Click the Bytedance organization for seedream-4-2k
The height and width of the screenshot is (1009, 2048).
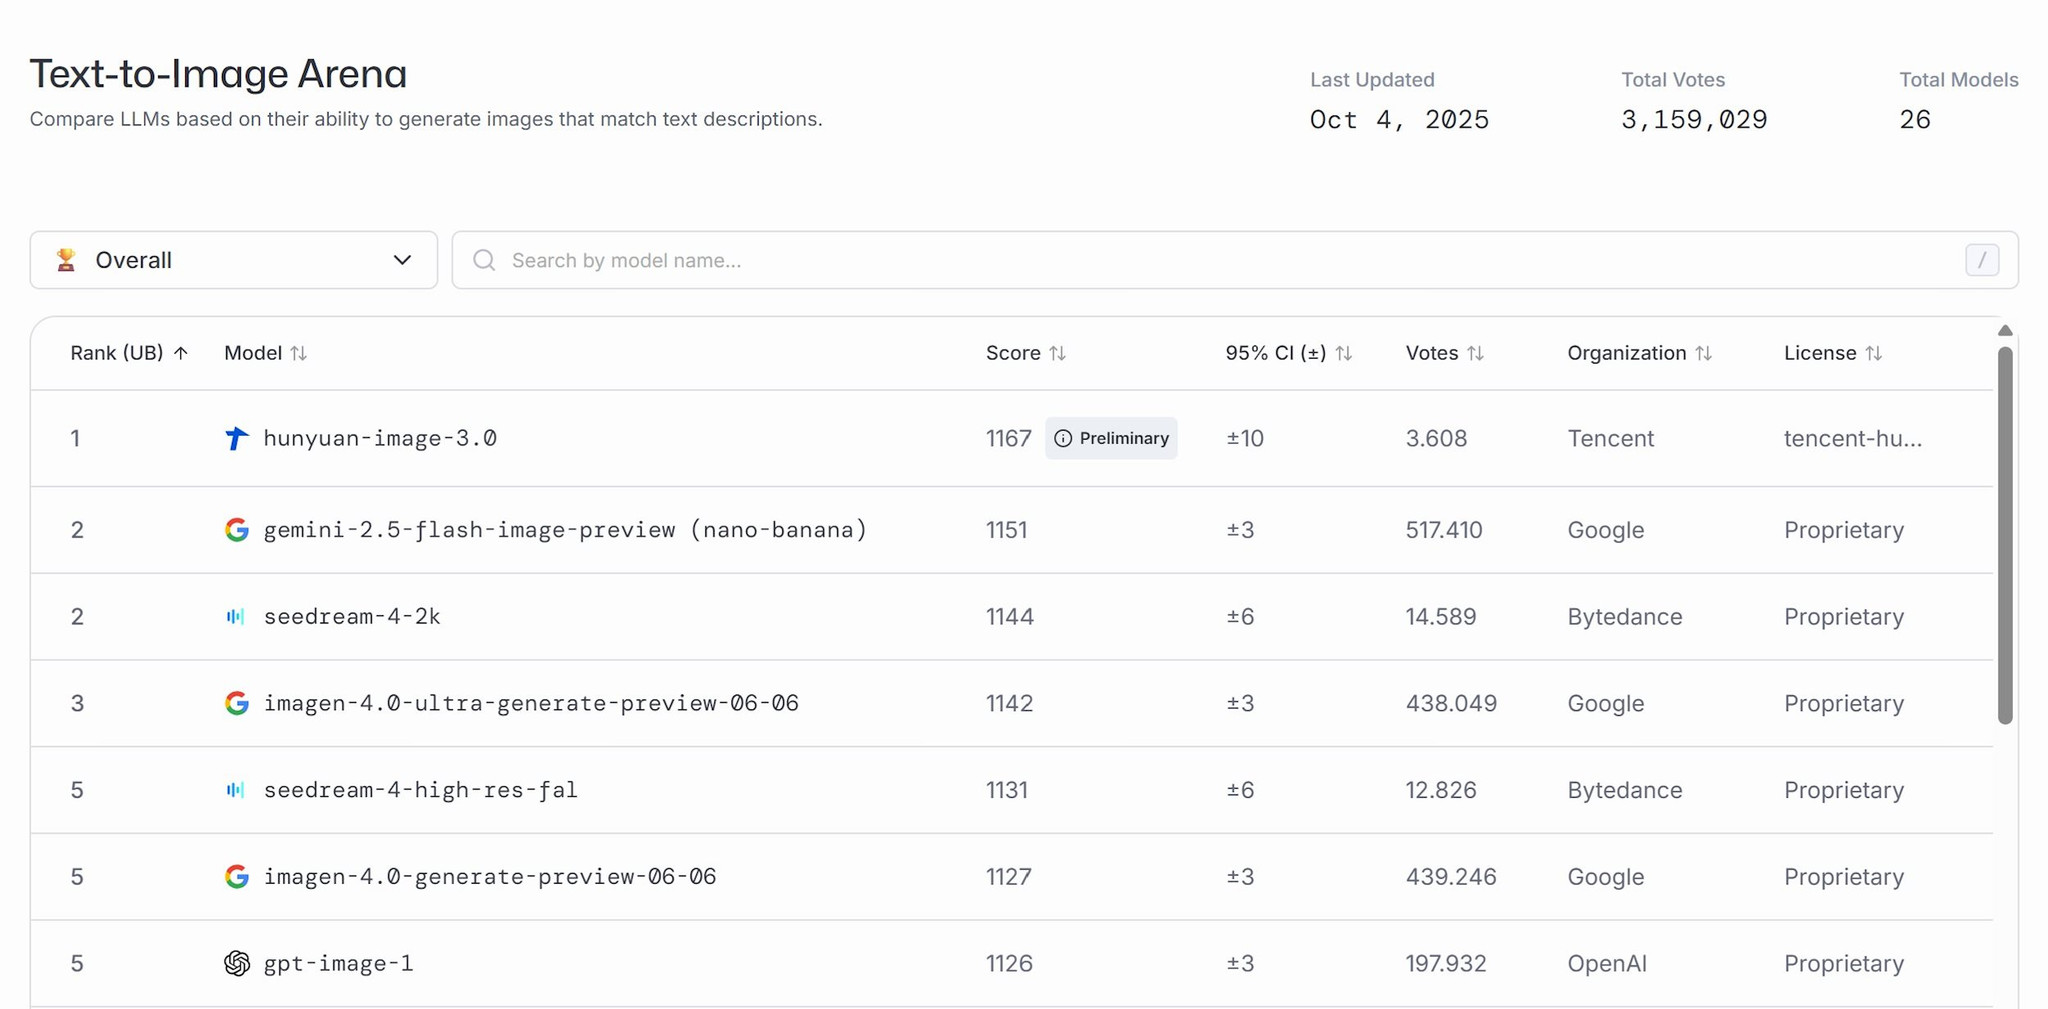[x=1625, y=617]
